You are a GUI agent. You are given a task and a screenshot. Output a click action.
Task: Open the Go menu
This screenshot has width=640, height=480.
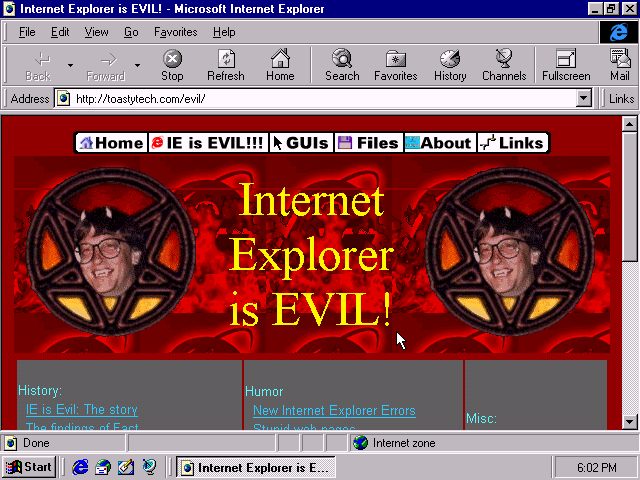(131, 32)
